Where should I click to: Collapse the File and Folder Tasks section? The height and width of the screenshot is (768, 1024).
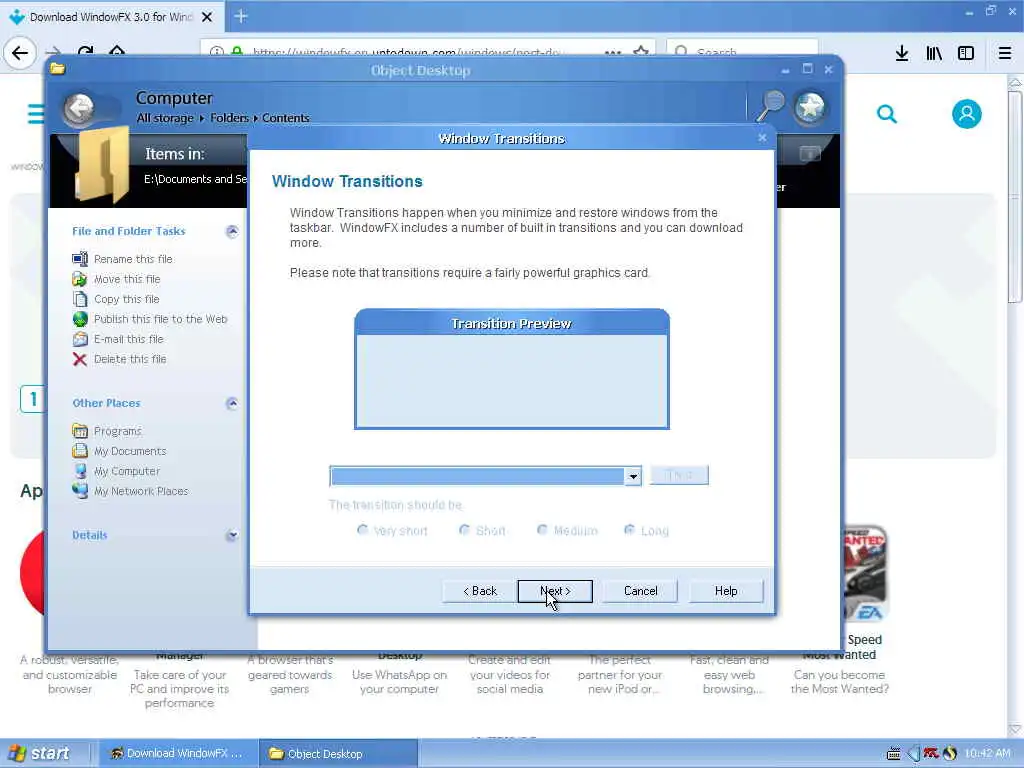(232, 231)
